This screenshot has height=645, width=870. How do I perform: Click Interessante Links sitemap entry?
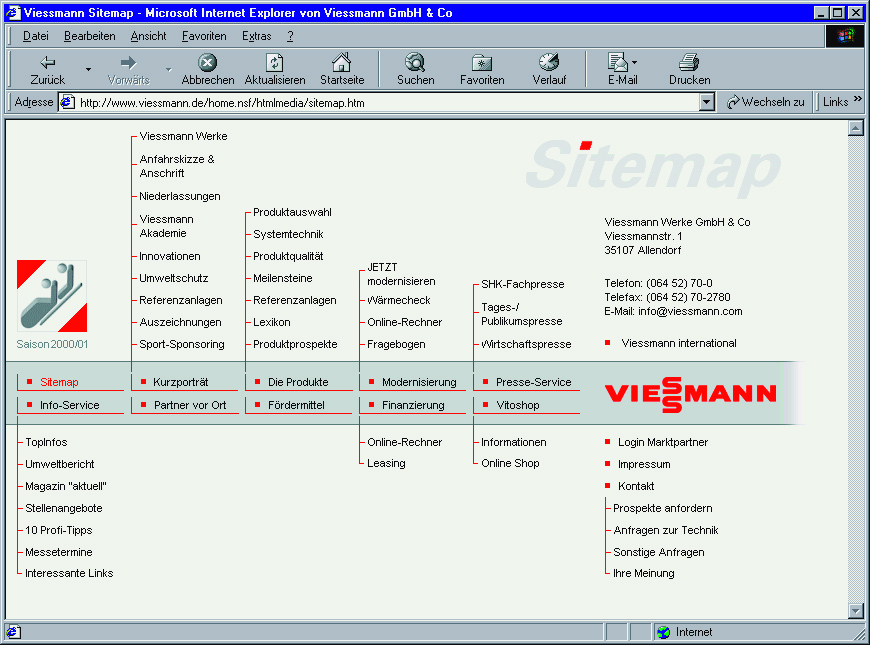[x=69, y=573]
